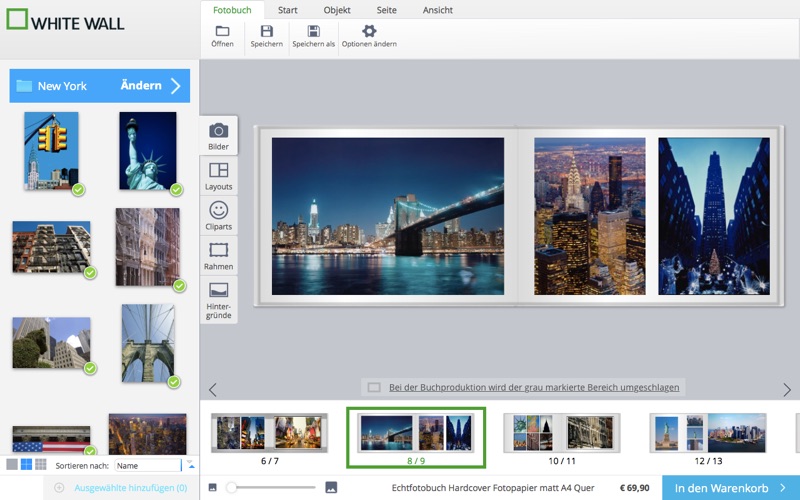Open the Sortieren nach Name dropdown
Screen dimensions: 800x500
point(148,465)
